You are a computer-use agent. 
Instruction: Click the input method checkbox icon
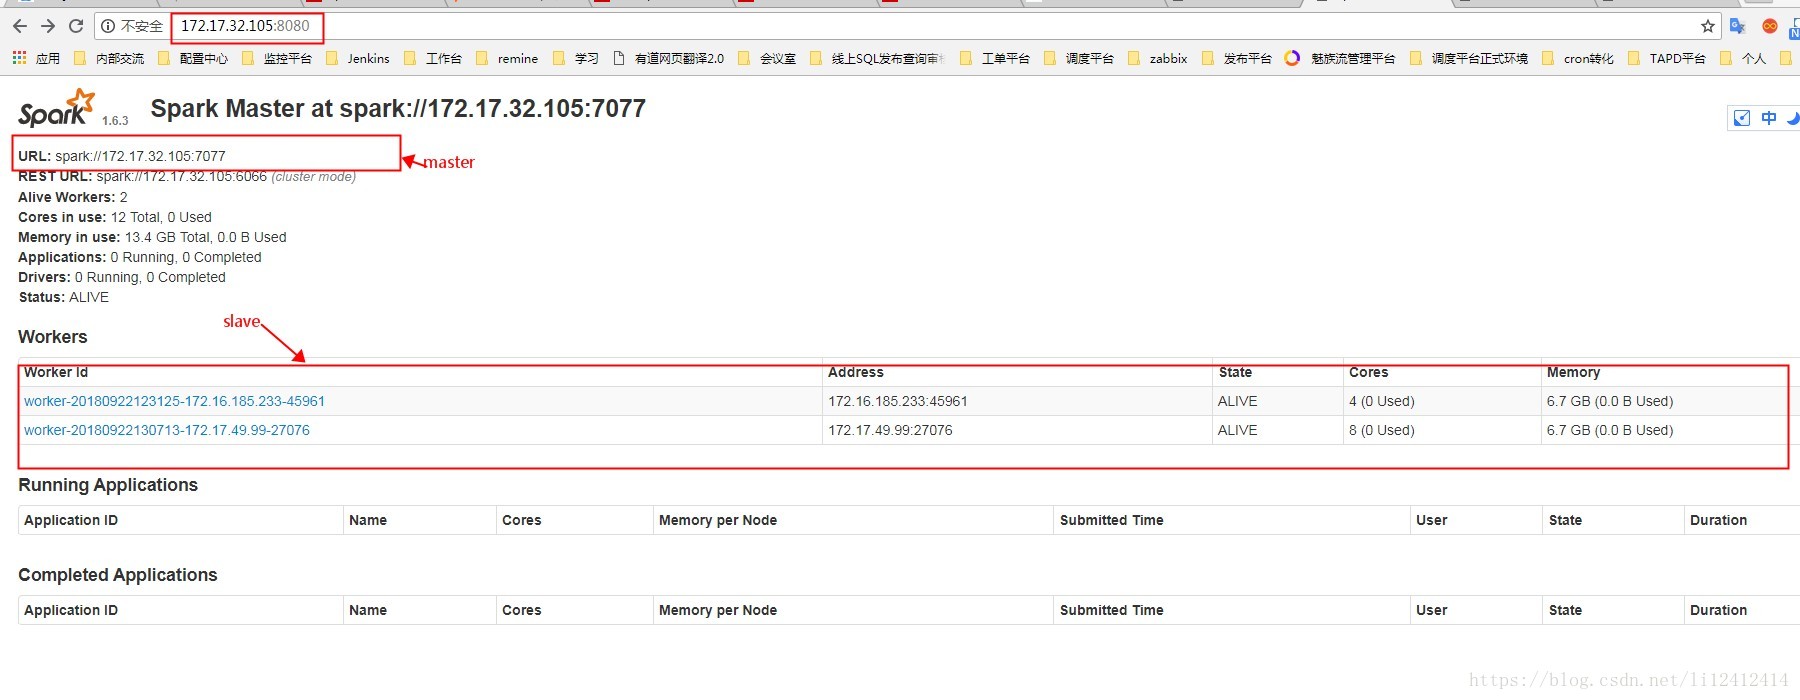(1742, 118)
